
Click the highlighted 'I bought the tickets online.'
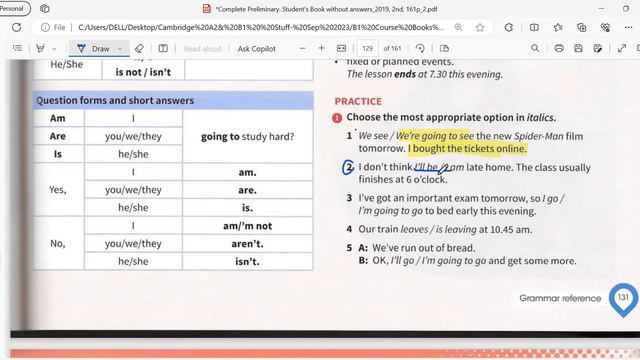pyautogui.click(x=467, y=149)
